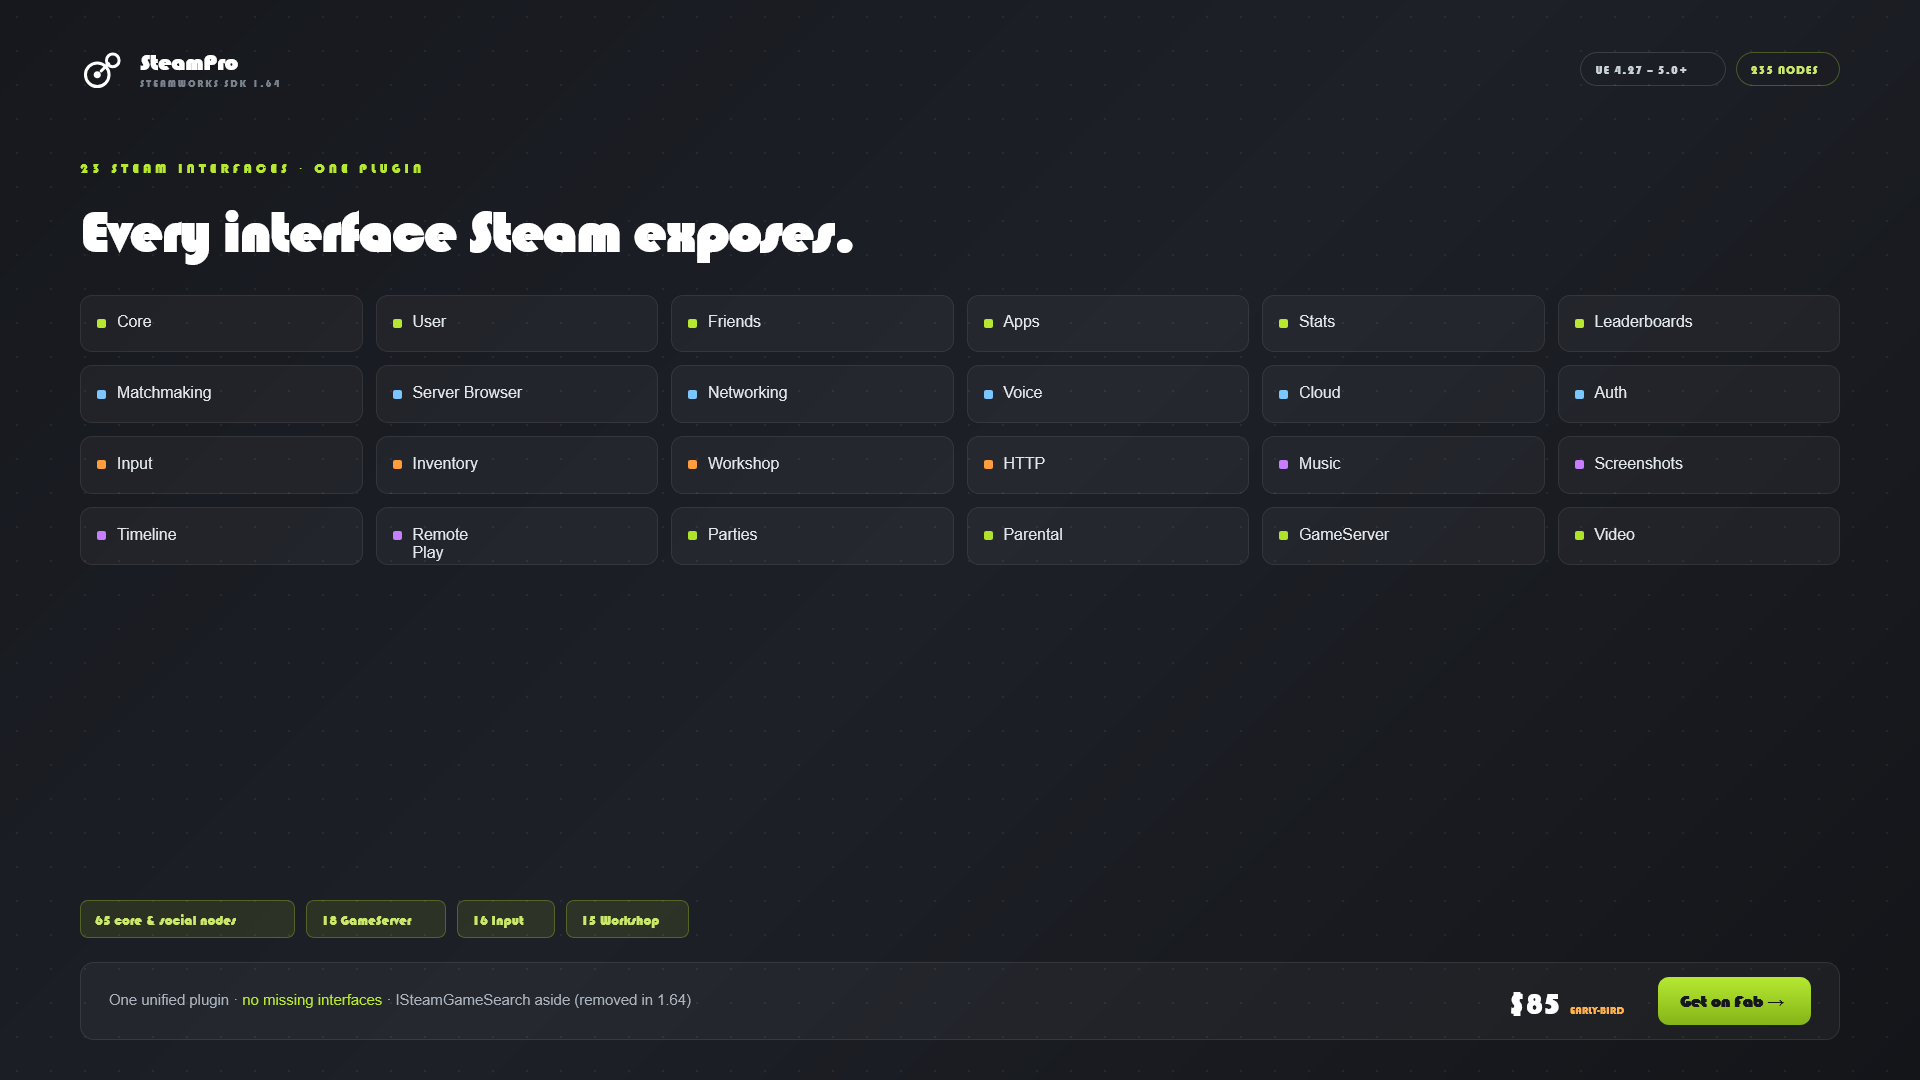Select the 65 core & social nodes tag
Screen dimensions: 1920x1080
tap(187, 919)
